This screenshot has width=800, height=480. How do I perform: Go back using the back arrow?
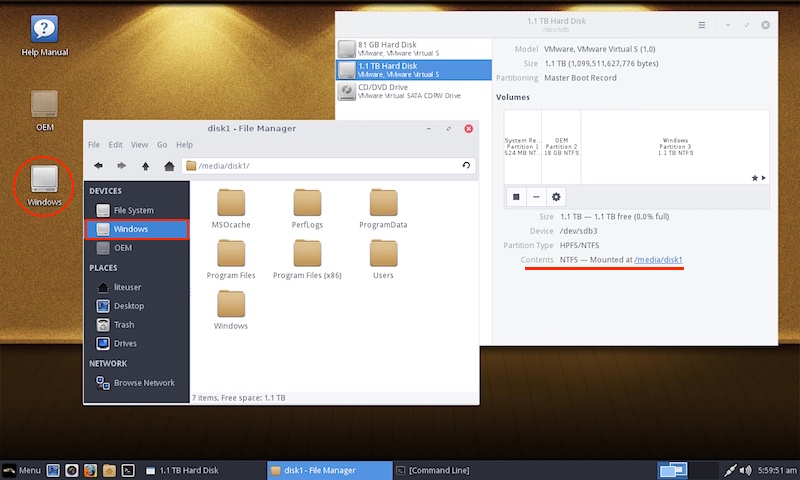(x=98, y=165)
